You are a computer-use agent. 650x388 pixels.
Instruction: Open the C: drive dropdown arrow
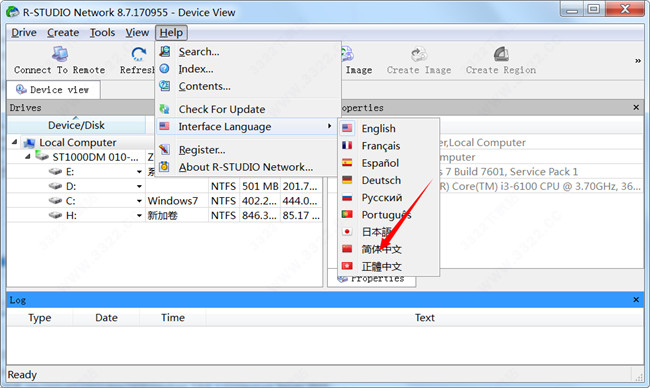[140, 201]
